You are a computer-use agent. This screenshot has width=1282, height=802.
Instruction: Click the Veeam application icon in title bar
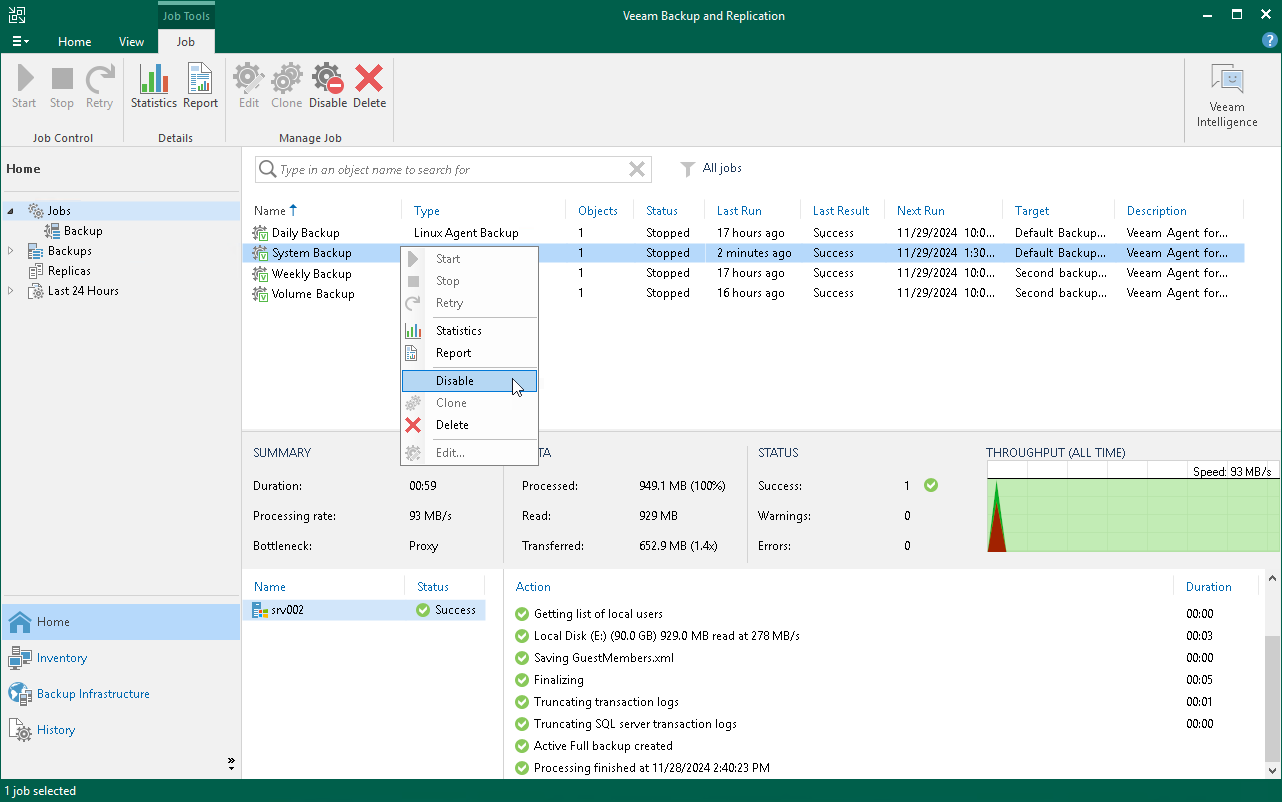tap(17, 15)
